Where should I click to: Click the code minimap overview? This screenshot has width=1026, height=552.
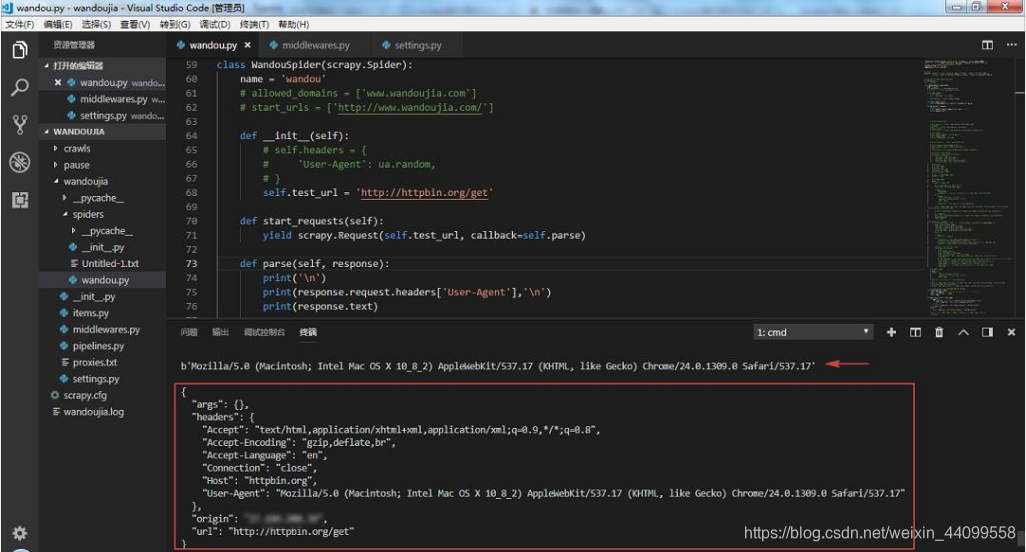967,186
